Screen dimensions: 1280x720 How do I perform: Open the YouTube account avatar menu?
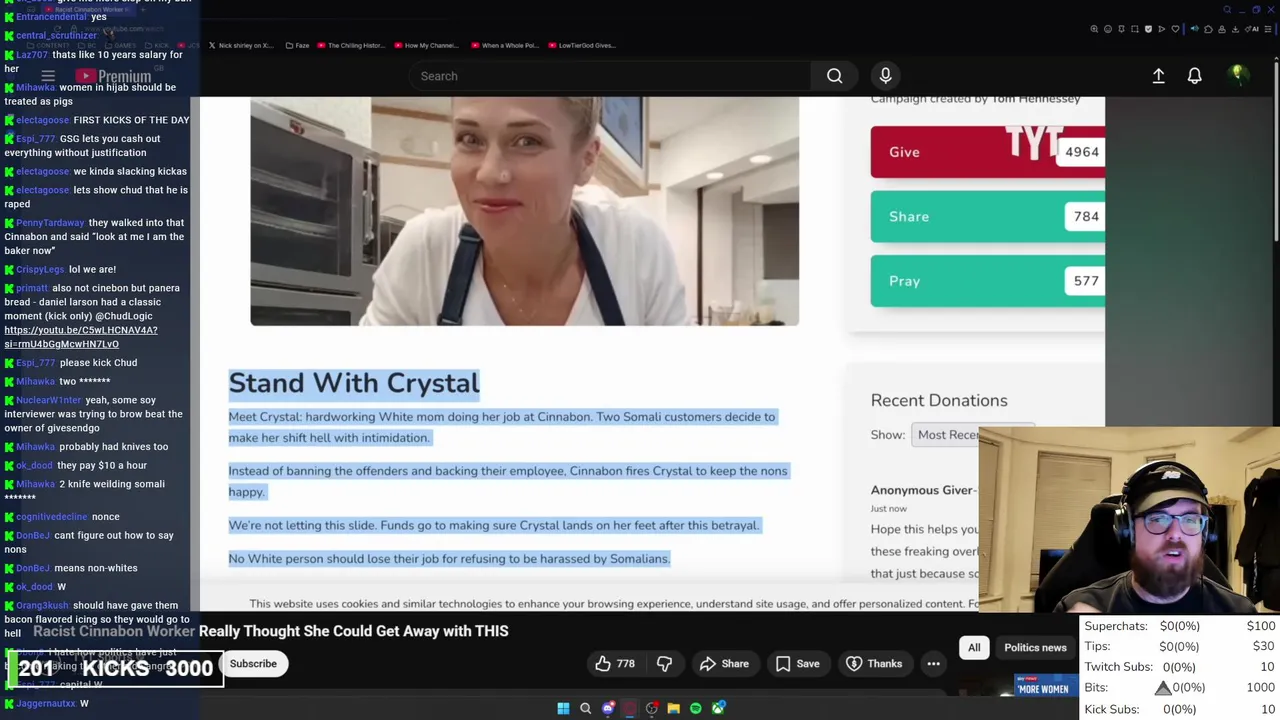coord(1237,75)
